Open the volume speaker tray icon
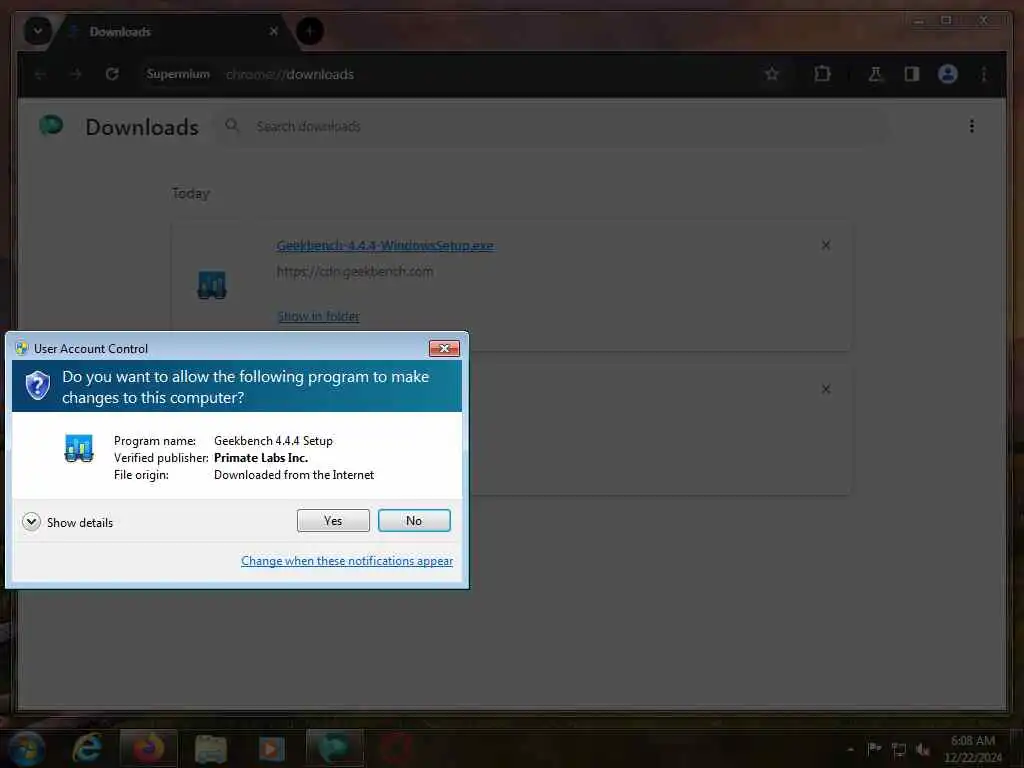Screen dimensions: 1024x768 (922, 750)
